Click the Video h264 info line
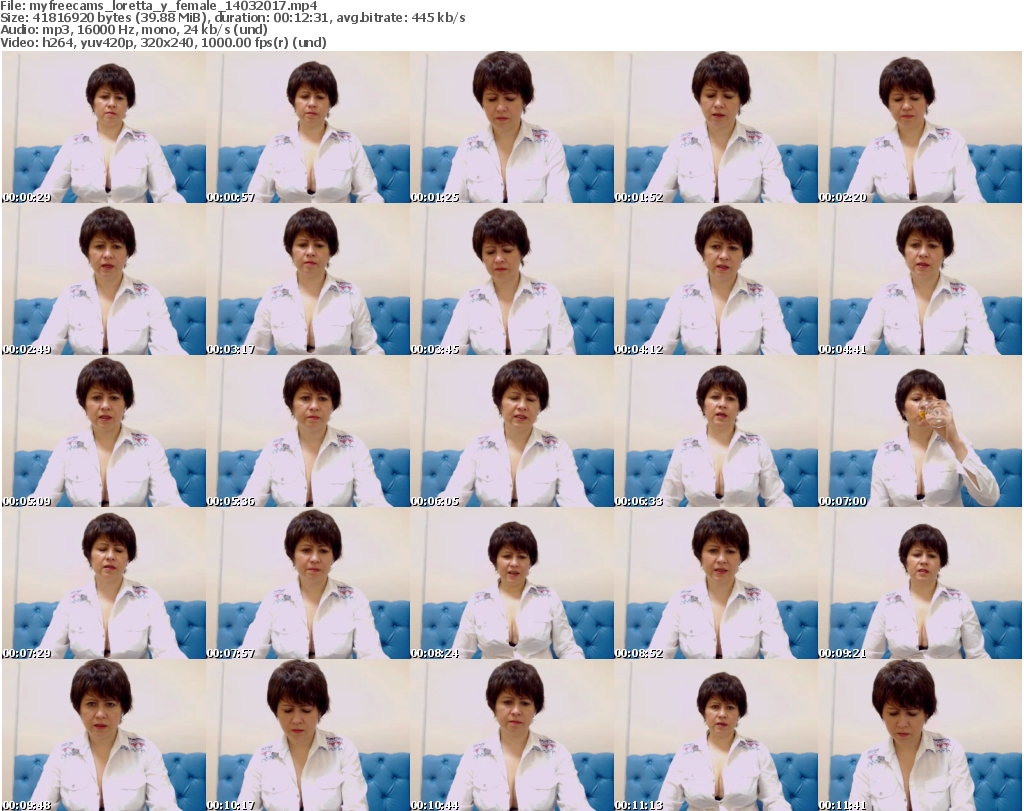Image resolution: width=1024 pixels, height=811 pixels. pos(163,42)
